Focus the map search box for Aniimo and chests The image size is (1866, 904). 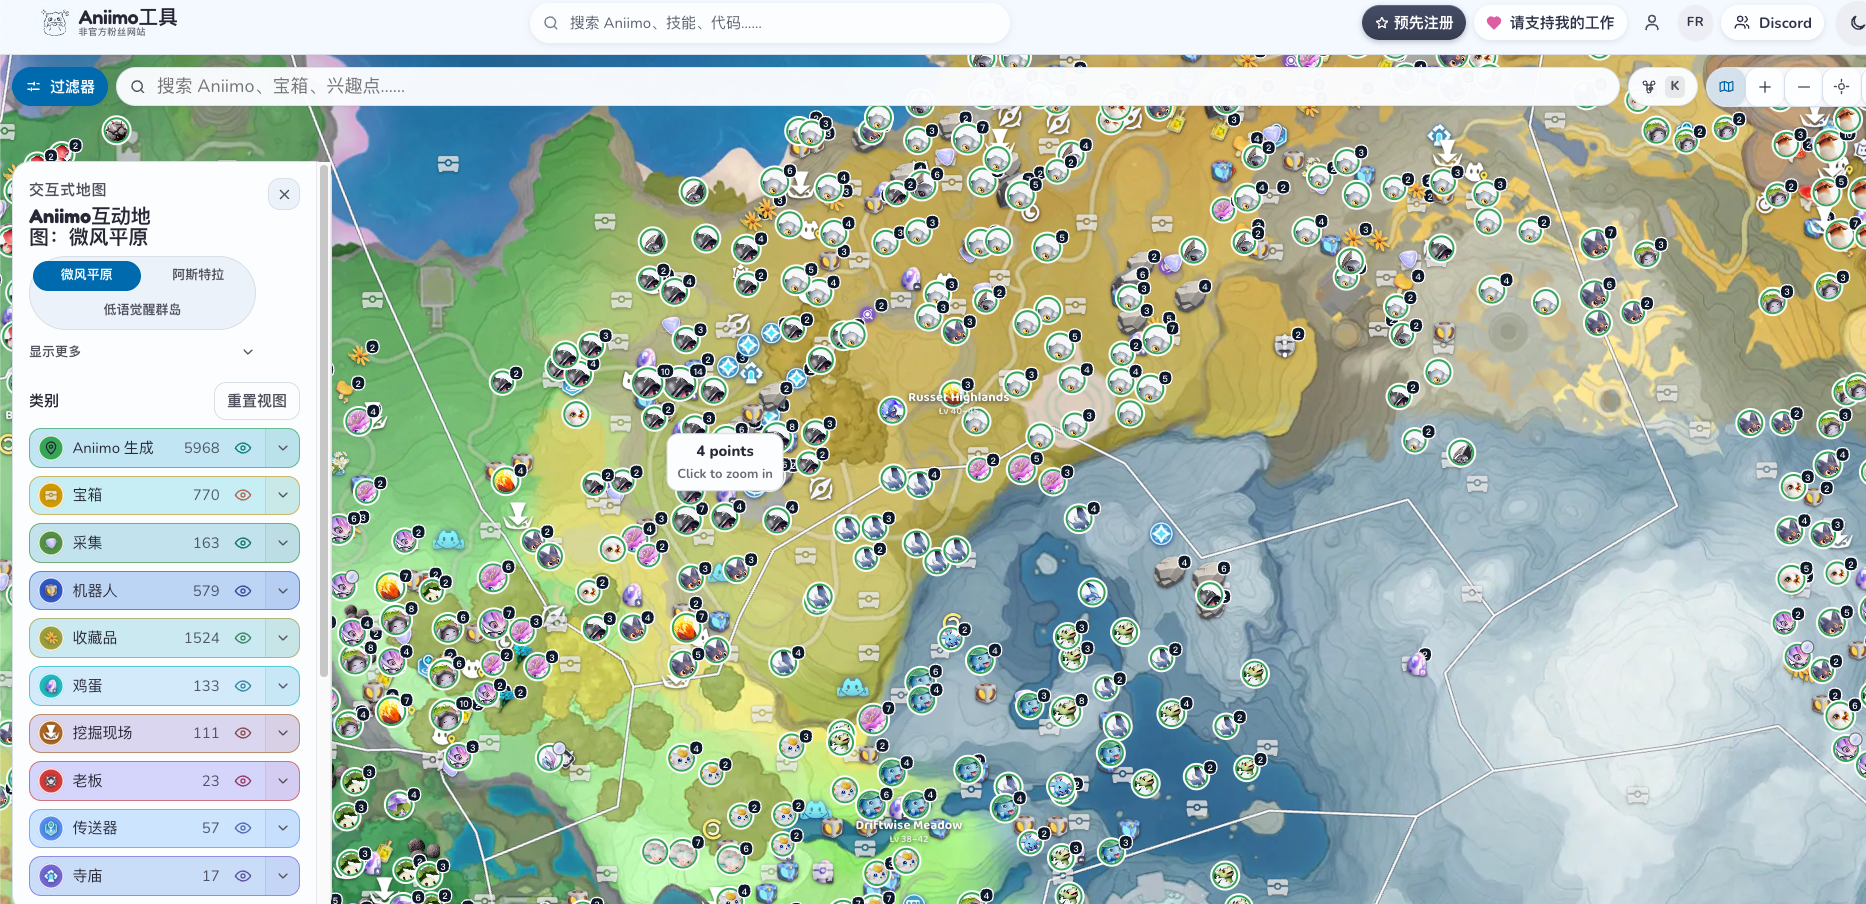(x=867, y=87)
